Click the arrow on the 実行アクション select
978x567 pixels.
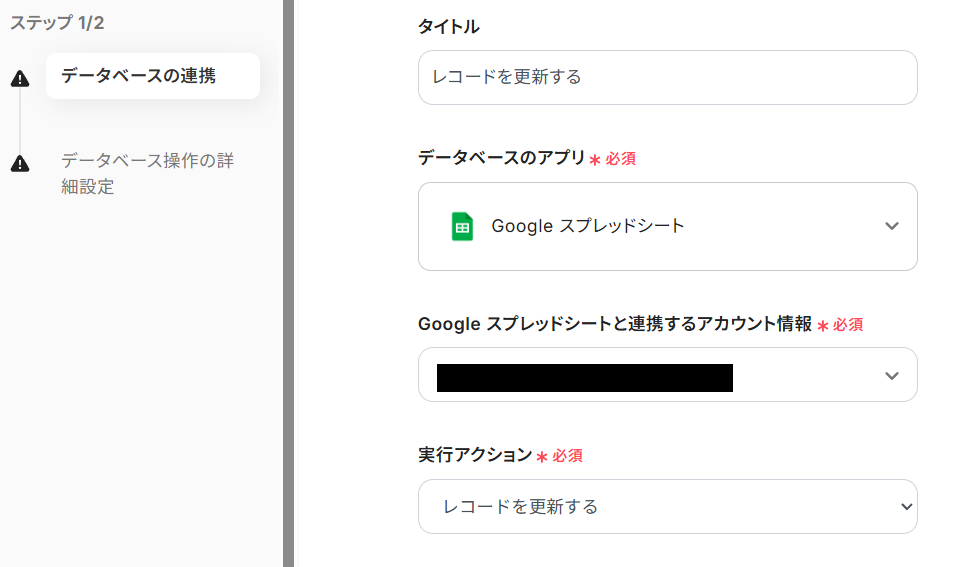point(906,506)
